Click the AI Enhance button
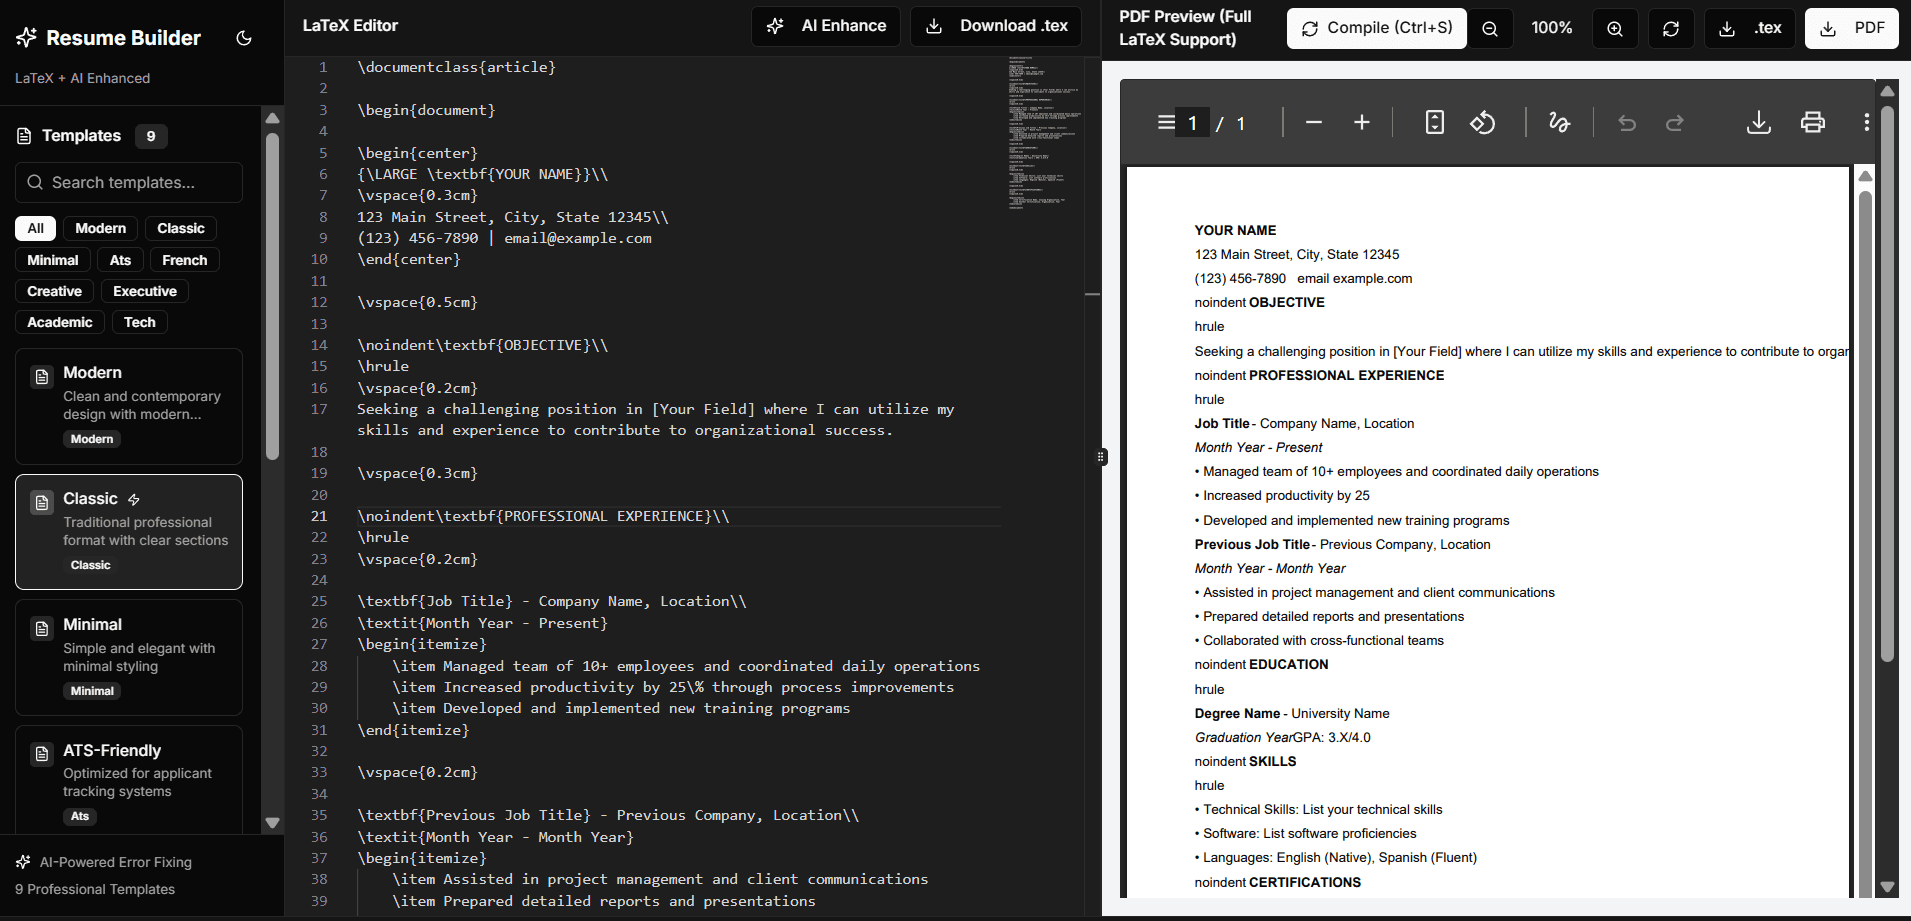 click(x=826, y=26)
